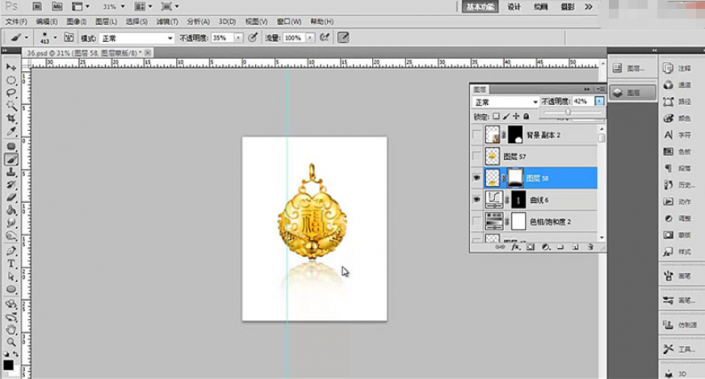Click the layer opacity slider handle

568,112
